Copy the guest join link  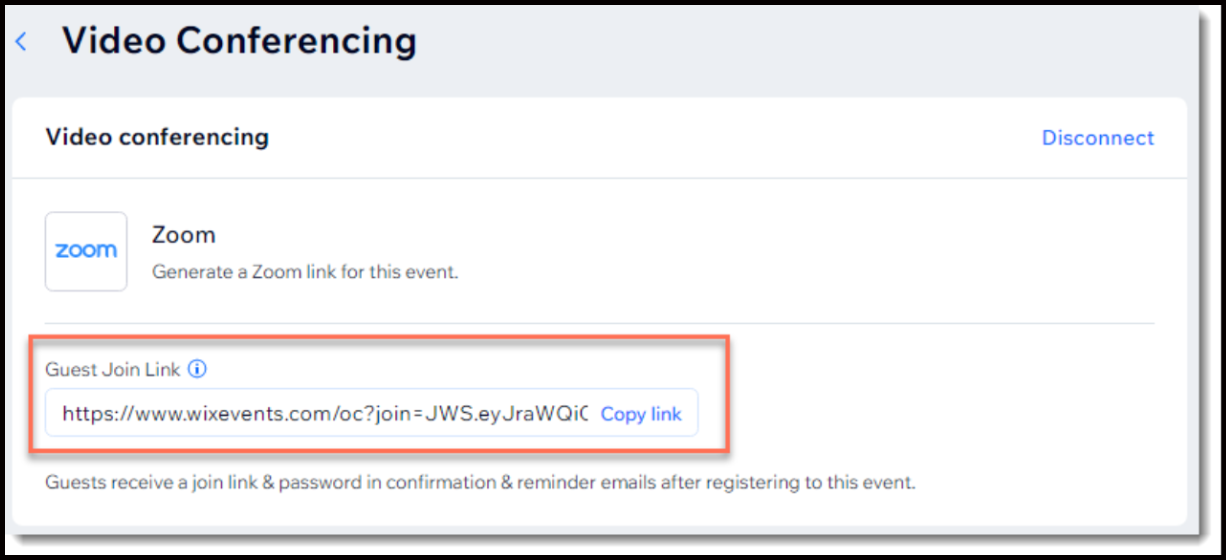tap(640, 414)
